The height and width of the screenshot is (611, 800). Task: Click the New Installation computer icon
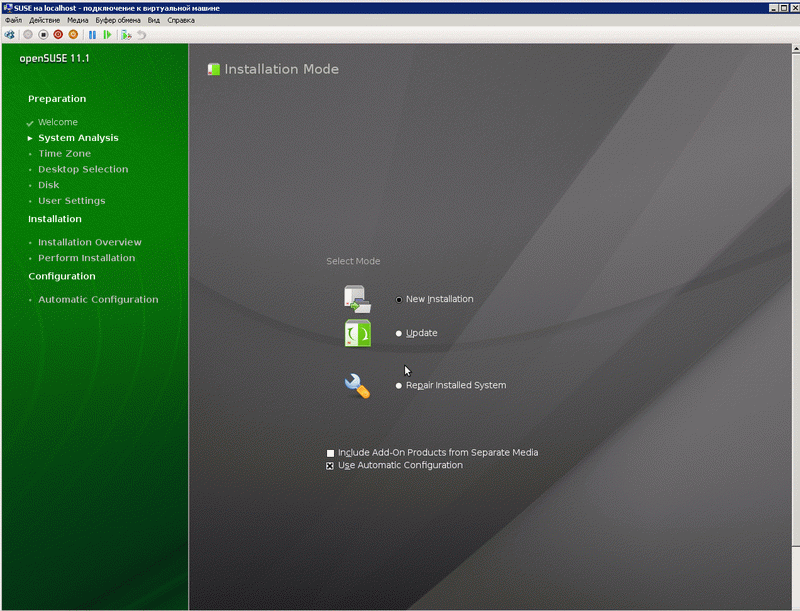pyautogui.click(x=357, y=299)
